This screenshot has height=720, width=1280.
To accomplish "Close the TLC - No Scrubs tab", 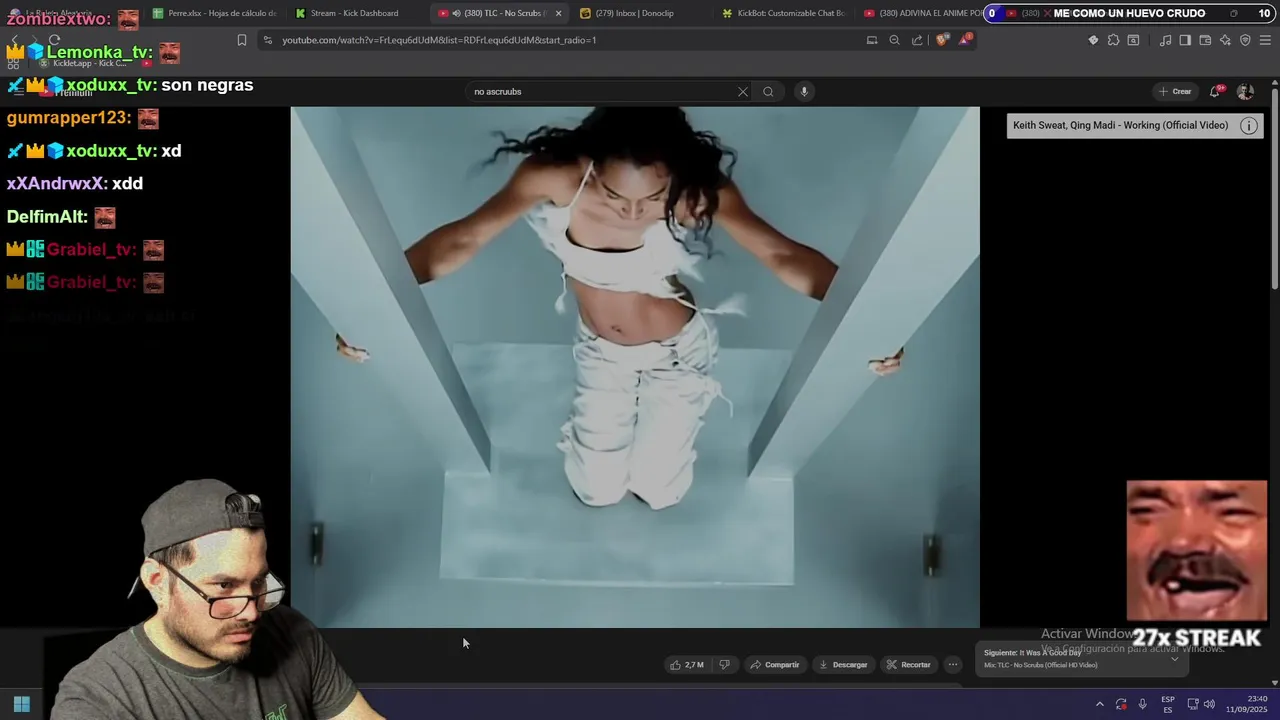I will coord(558,13).
